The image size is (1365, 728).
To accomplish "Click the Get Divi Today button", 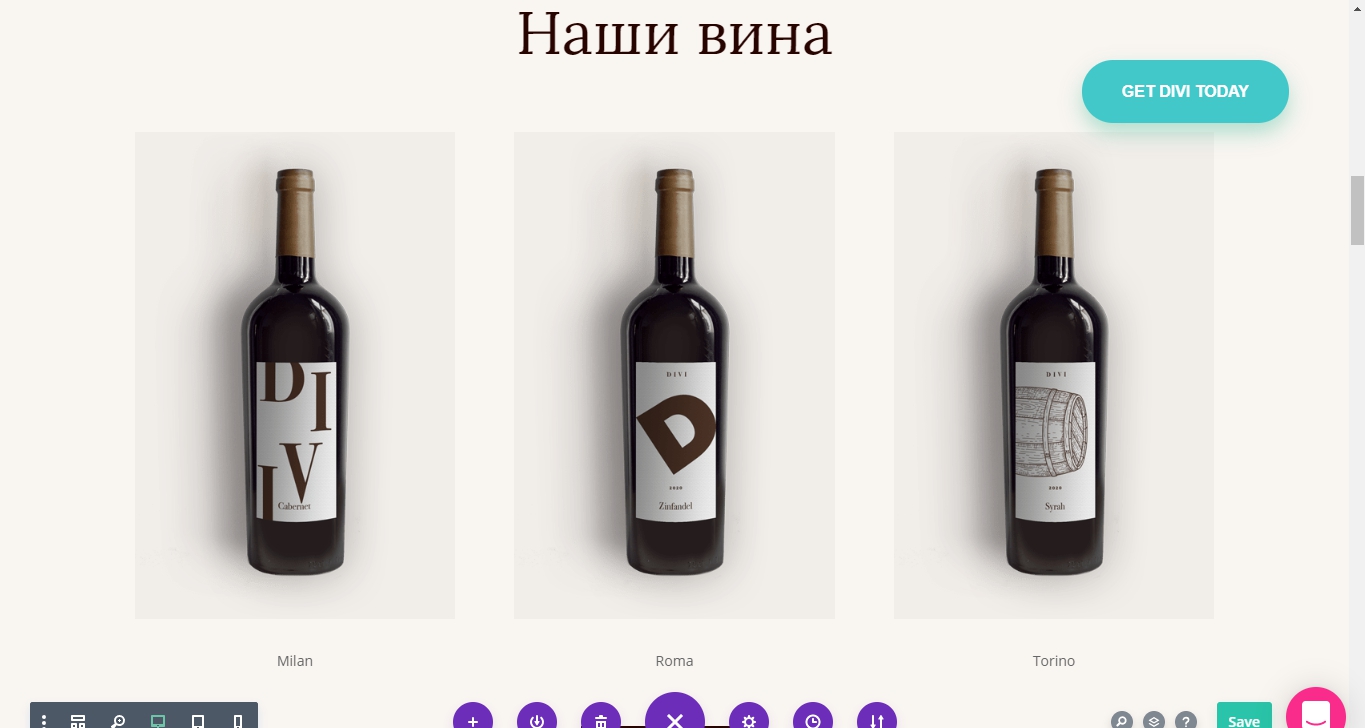I will (x=1185, y=91).
